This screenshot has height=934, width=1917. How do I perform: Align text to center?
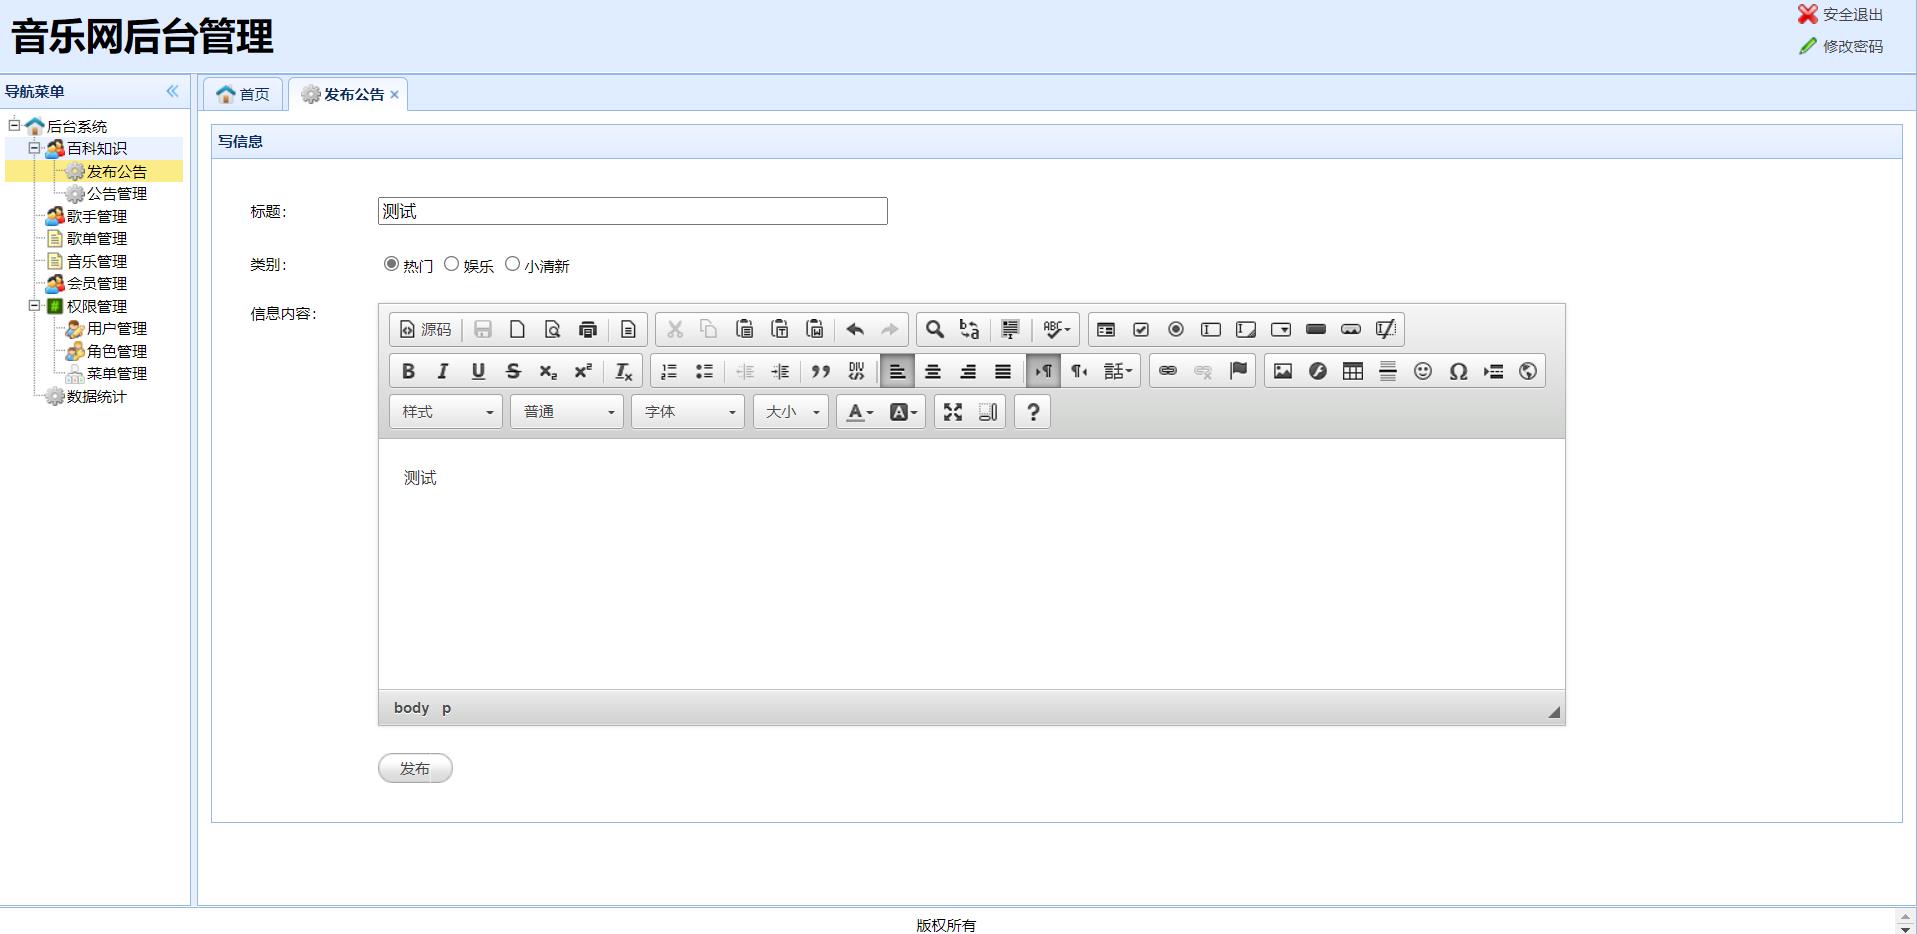pos(932,371)
